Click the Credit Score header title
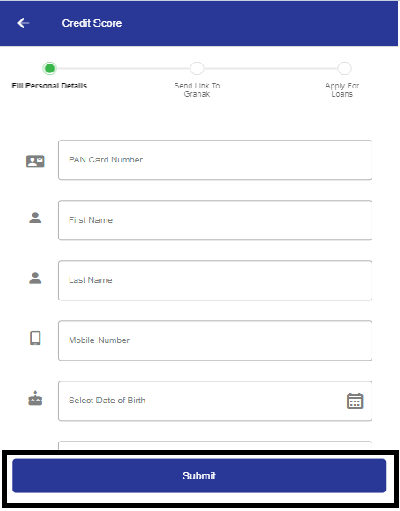The width and height of the screenshot is (400, 511). (92, 23)
